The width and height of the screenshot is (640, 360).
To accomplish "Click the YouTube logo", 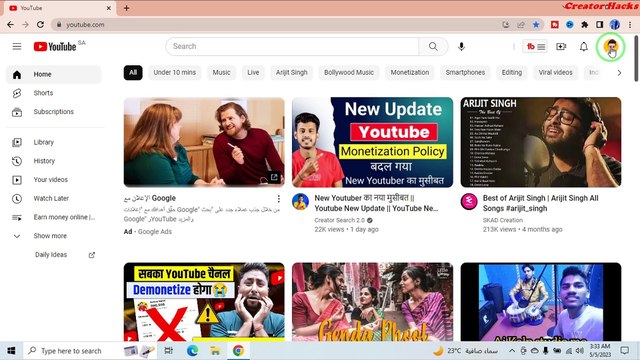I will [55, 47].
